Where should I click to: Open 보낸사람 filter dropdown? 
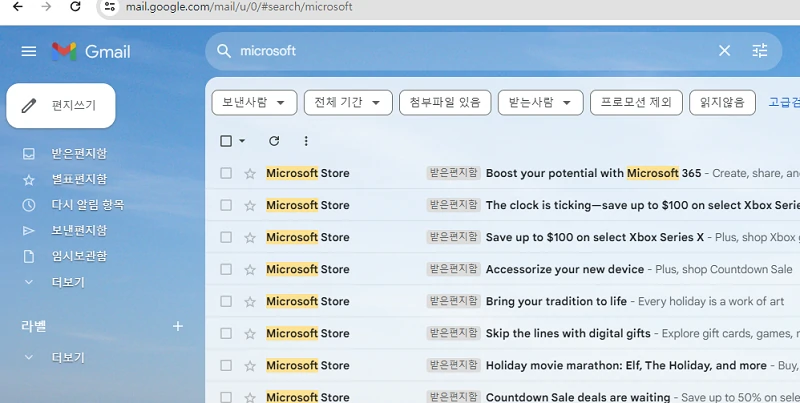pyautogui.click(x=254, y=103)
